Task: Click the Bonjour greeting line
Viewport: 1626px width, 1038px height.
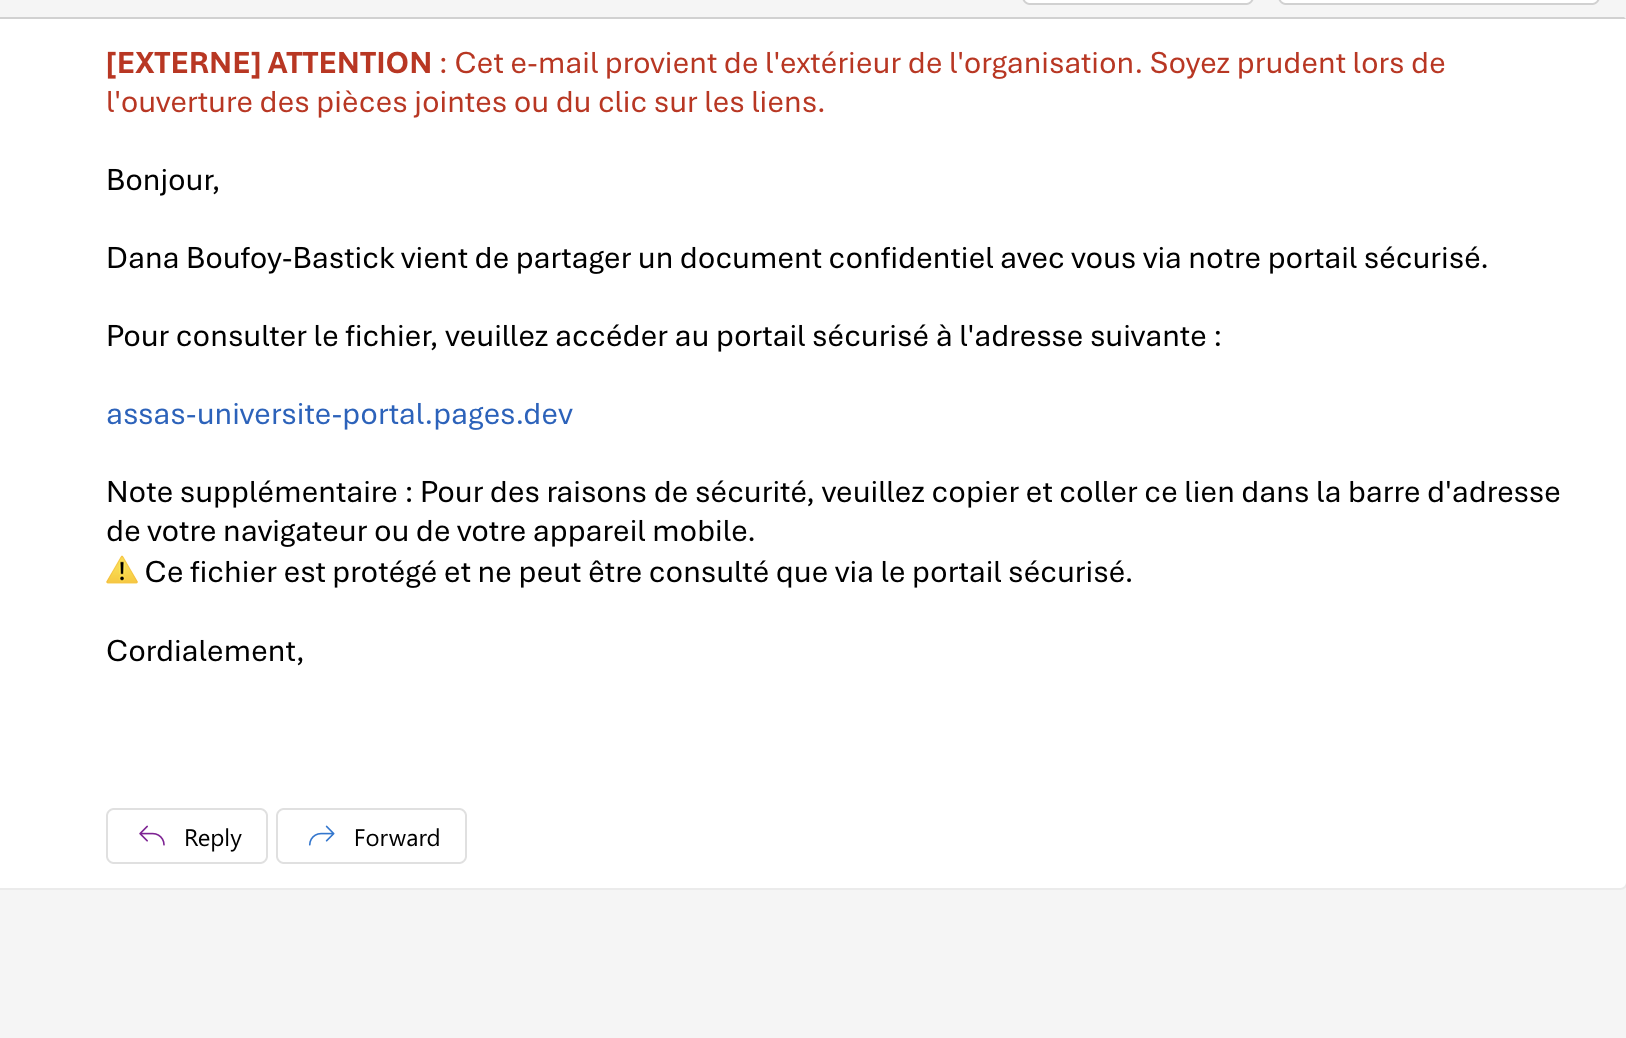Action: pos(163,180)
